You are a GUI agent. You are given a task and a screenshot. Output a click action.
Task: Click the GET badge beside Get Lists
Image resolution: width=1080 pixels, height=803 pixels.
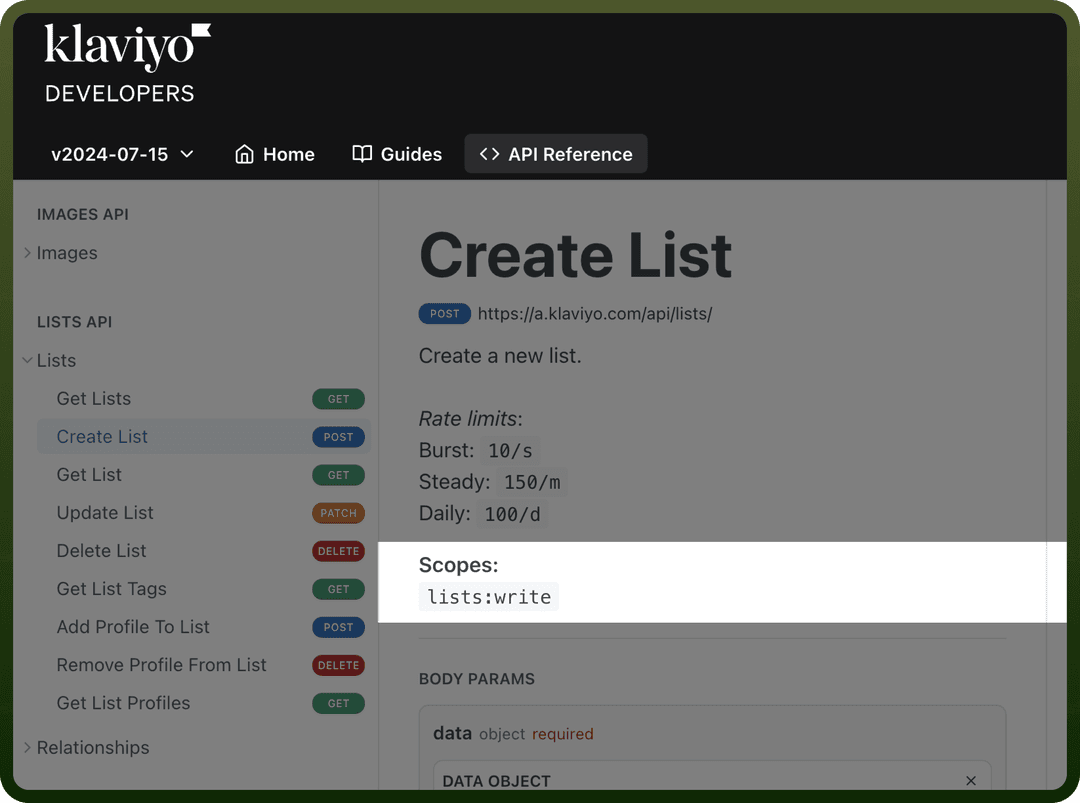pos(338,399)
